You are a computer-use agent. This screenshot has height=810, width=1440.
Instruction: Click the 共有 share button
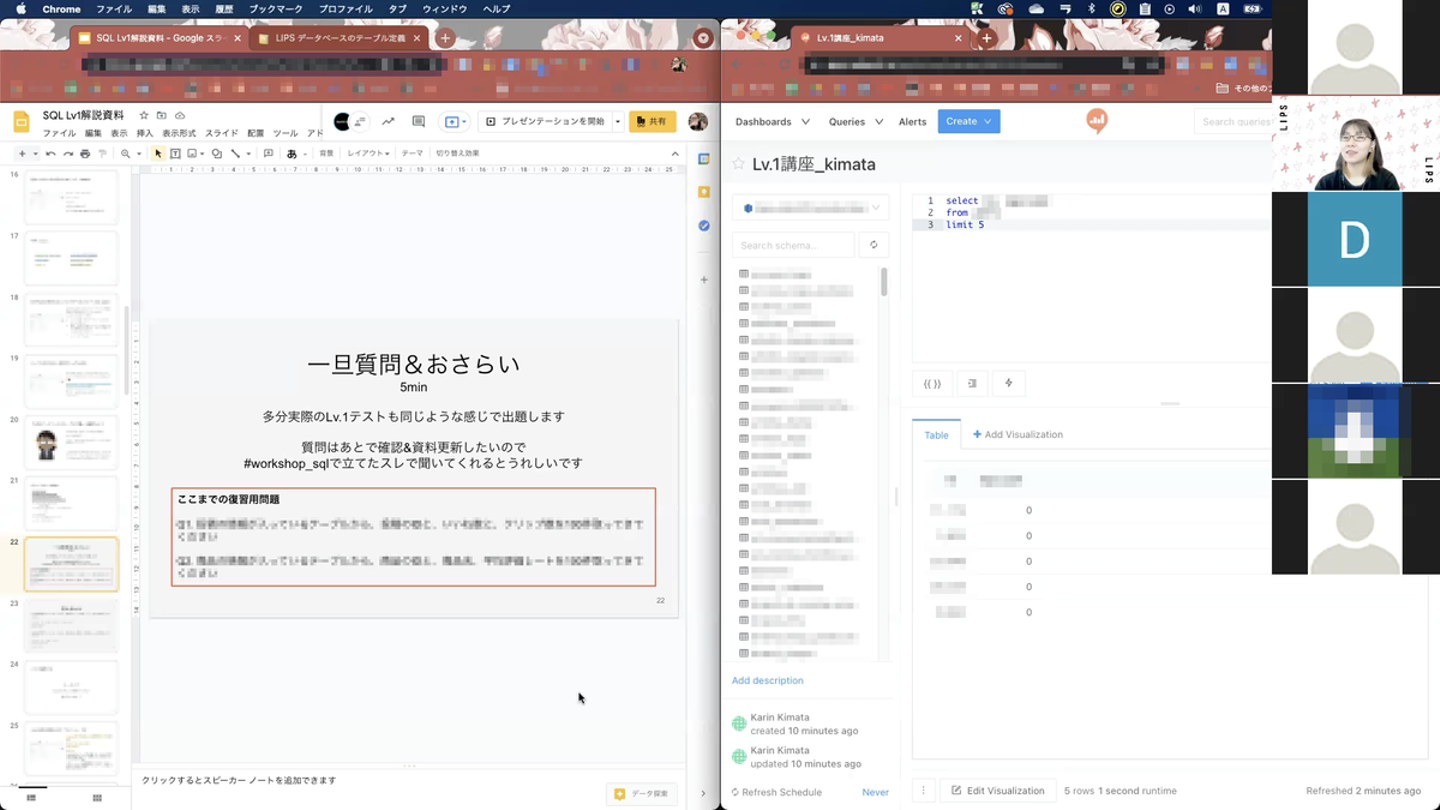pyautogui.click(x=652, y=122)
